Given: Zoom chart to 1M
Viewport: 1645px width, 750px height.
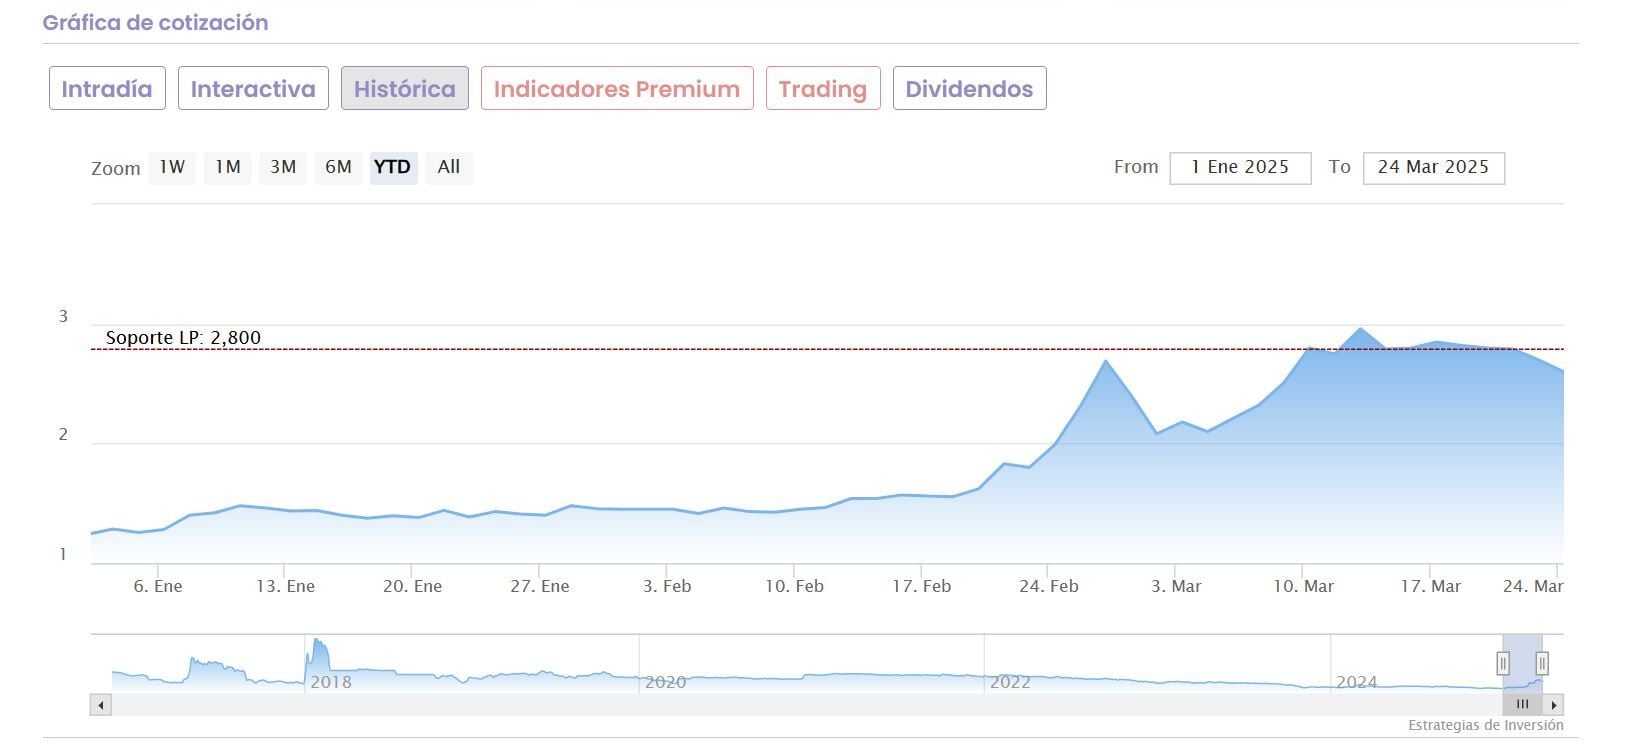Looking at the screenshot, I should click(228, 167).
